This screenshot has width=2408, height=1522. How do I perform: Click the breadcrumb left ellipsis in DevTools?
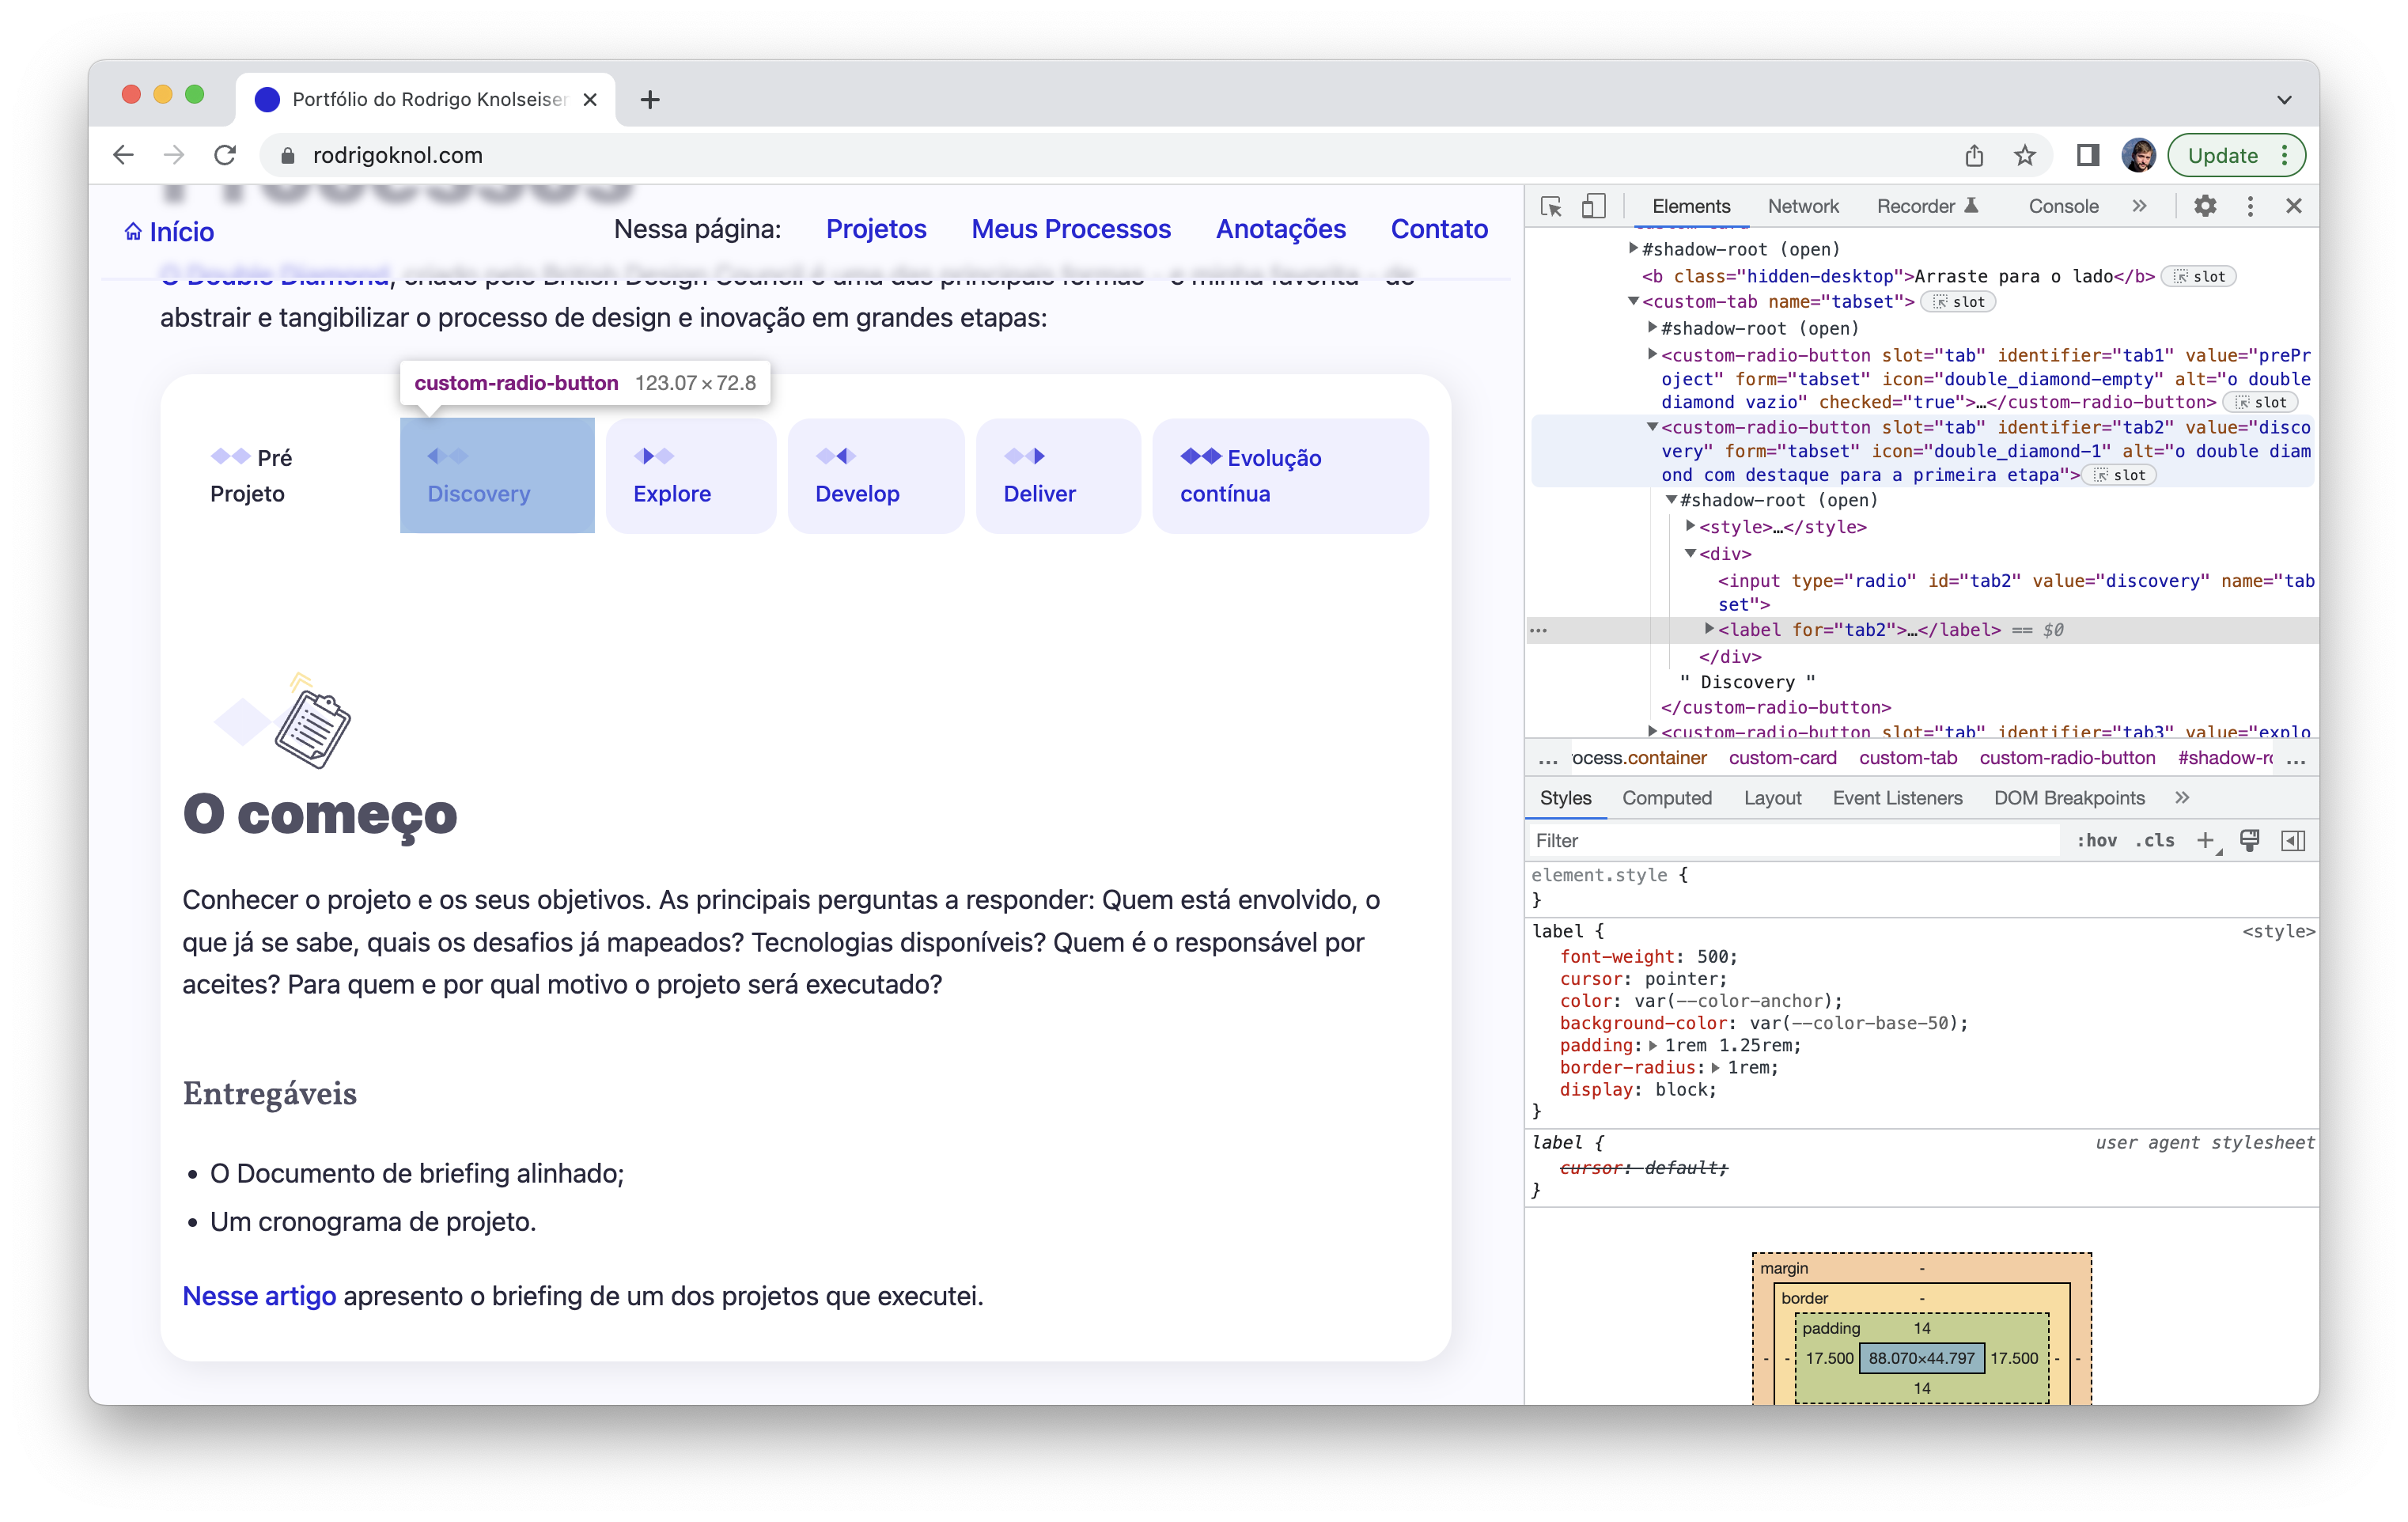click(1548, 760)
